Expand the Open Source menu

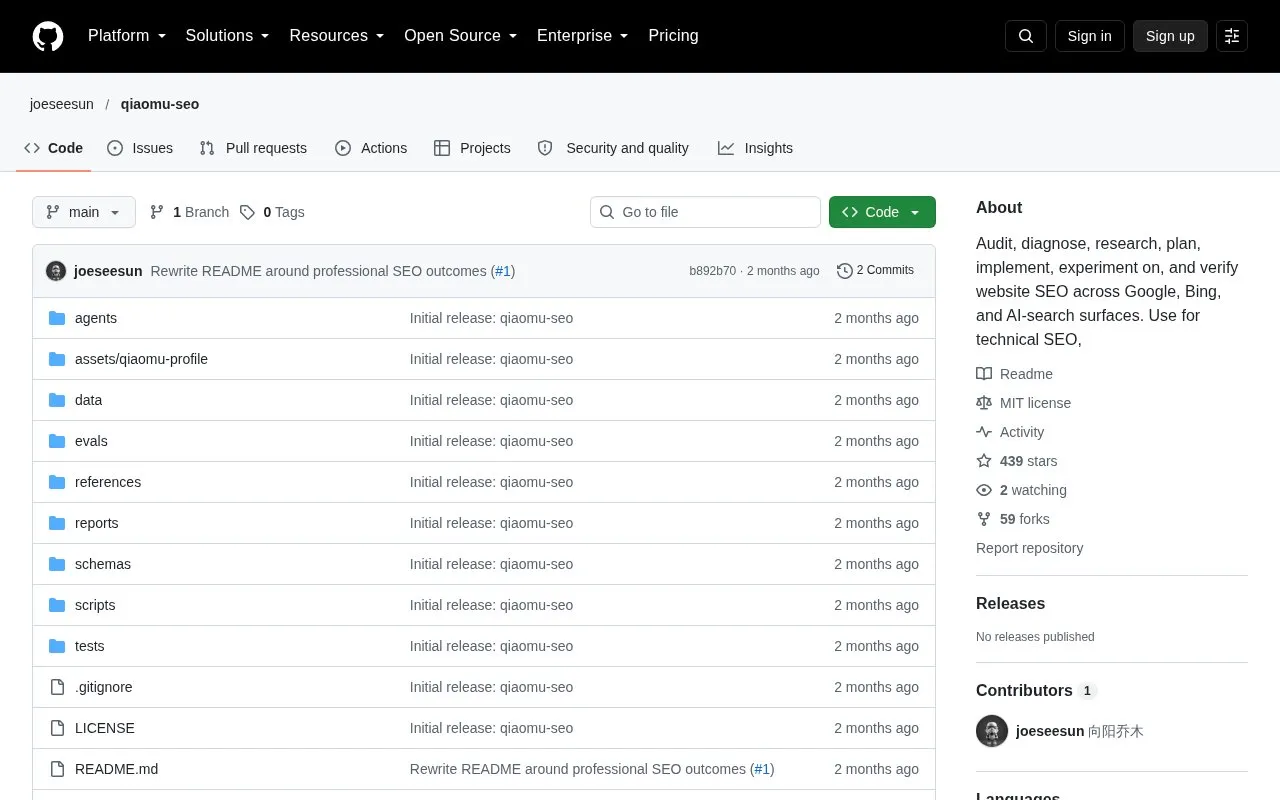click(461, 36)
